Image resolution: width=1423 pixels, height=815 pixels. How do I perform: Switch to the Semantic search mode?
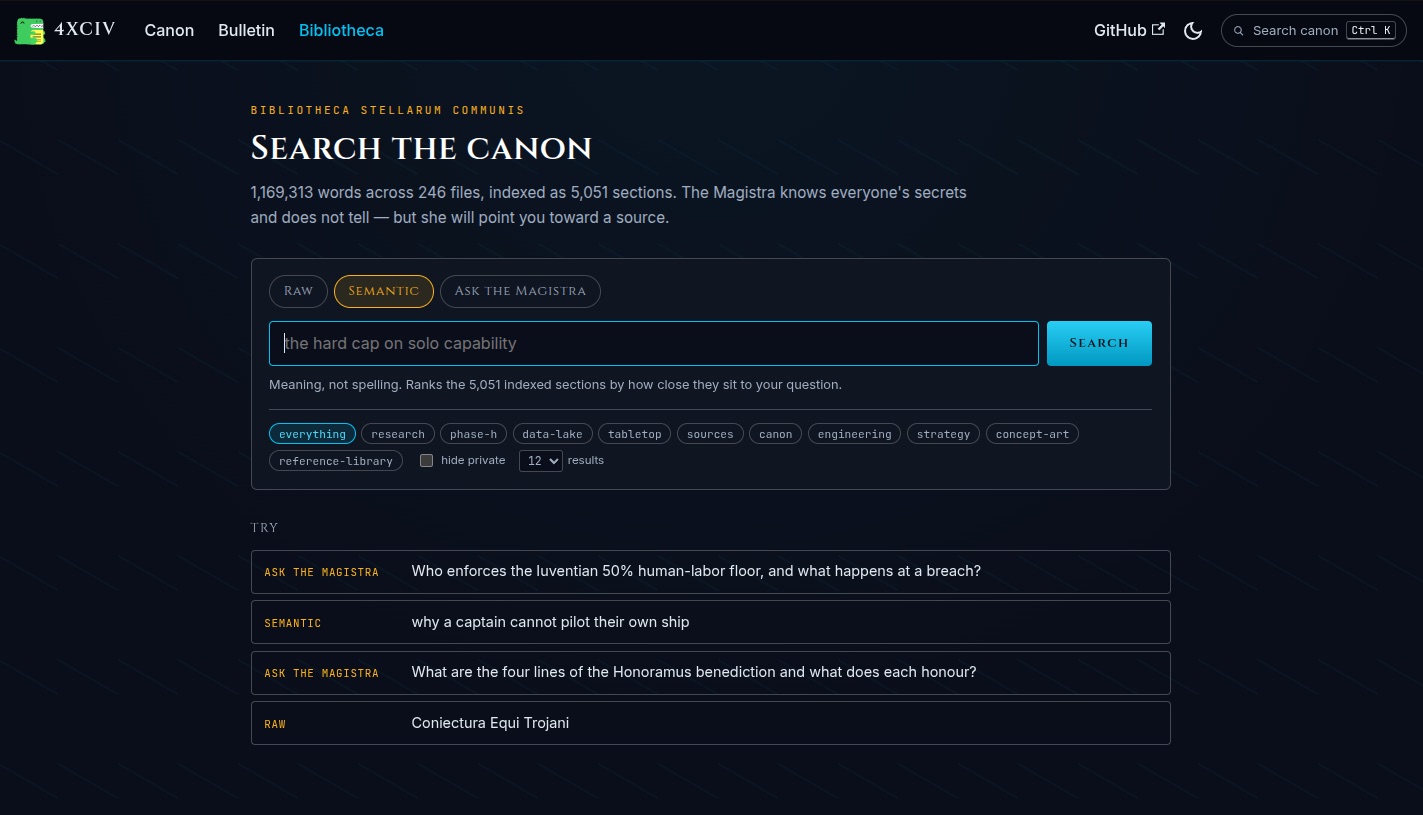(x=384, y=291)
